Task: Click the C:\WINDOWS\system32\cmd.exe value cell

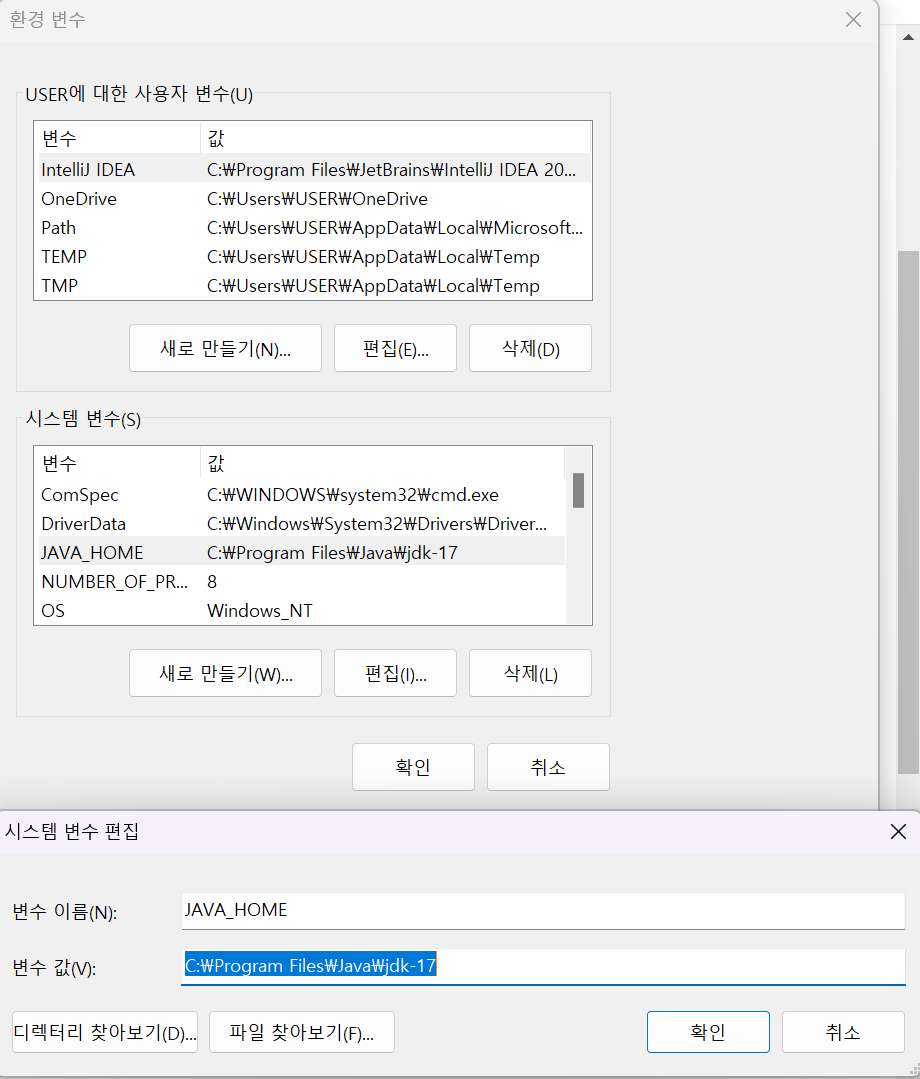Action: 353,494
